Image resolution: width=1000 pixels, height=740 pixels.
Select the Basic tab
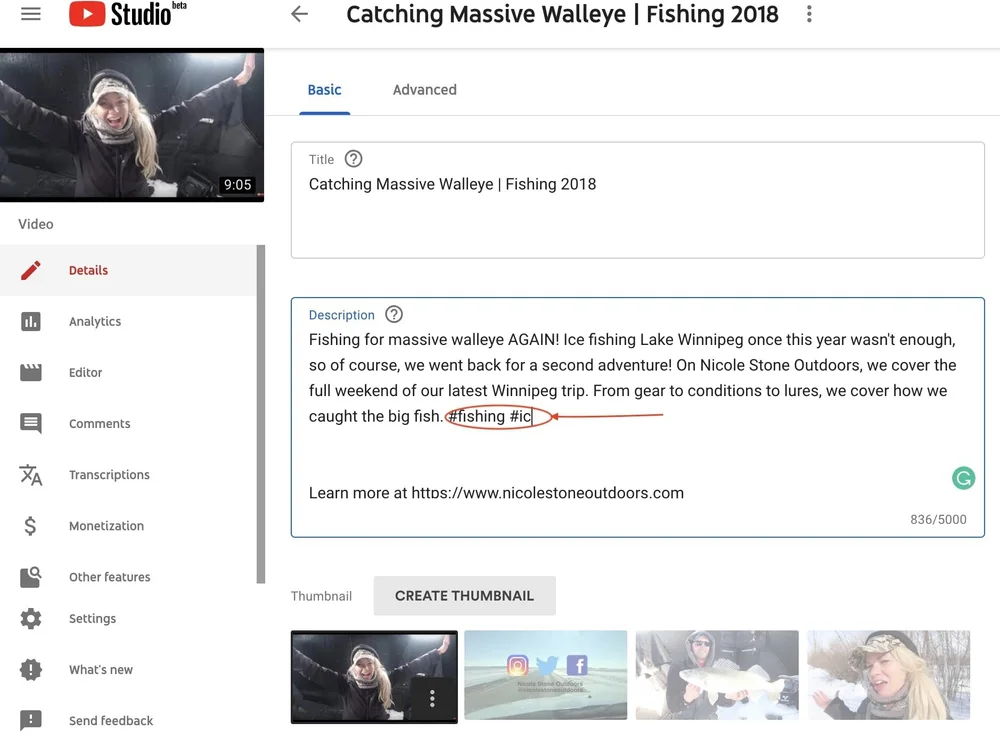pos(324,89)
